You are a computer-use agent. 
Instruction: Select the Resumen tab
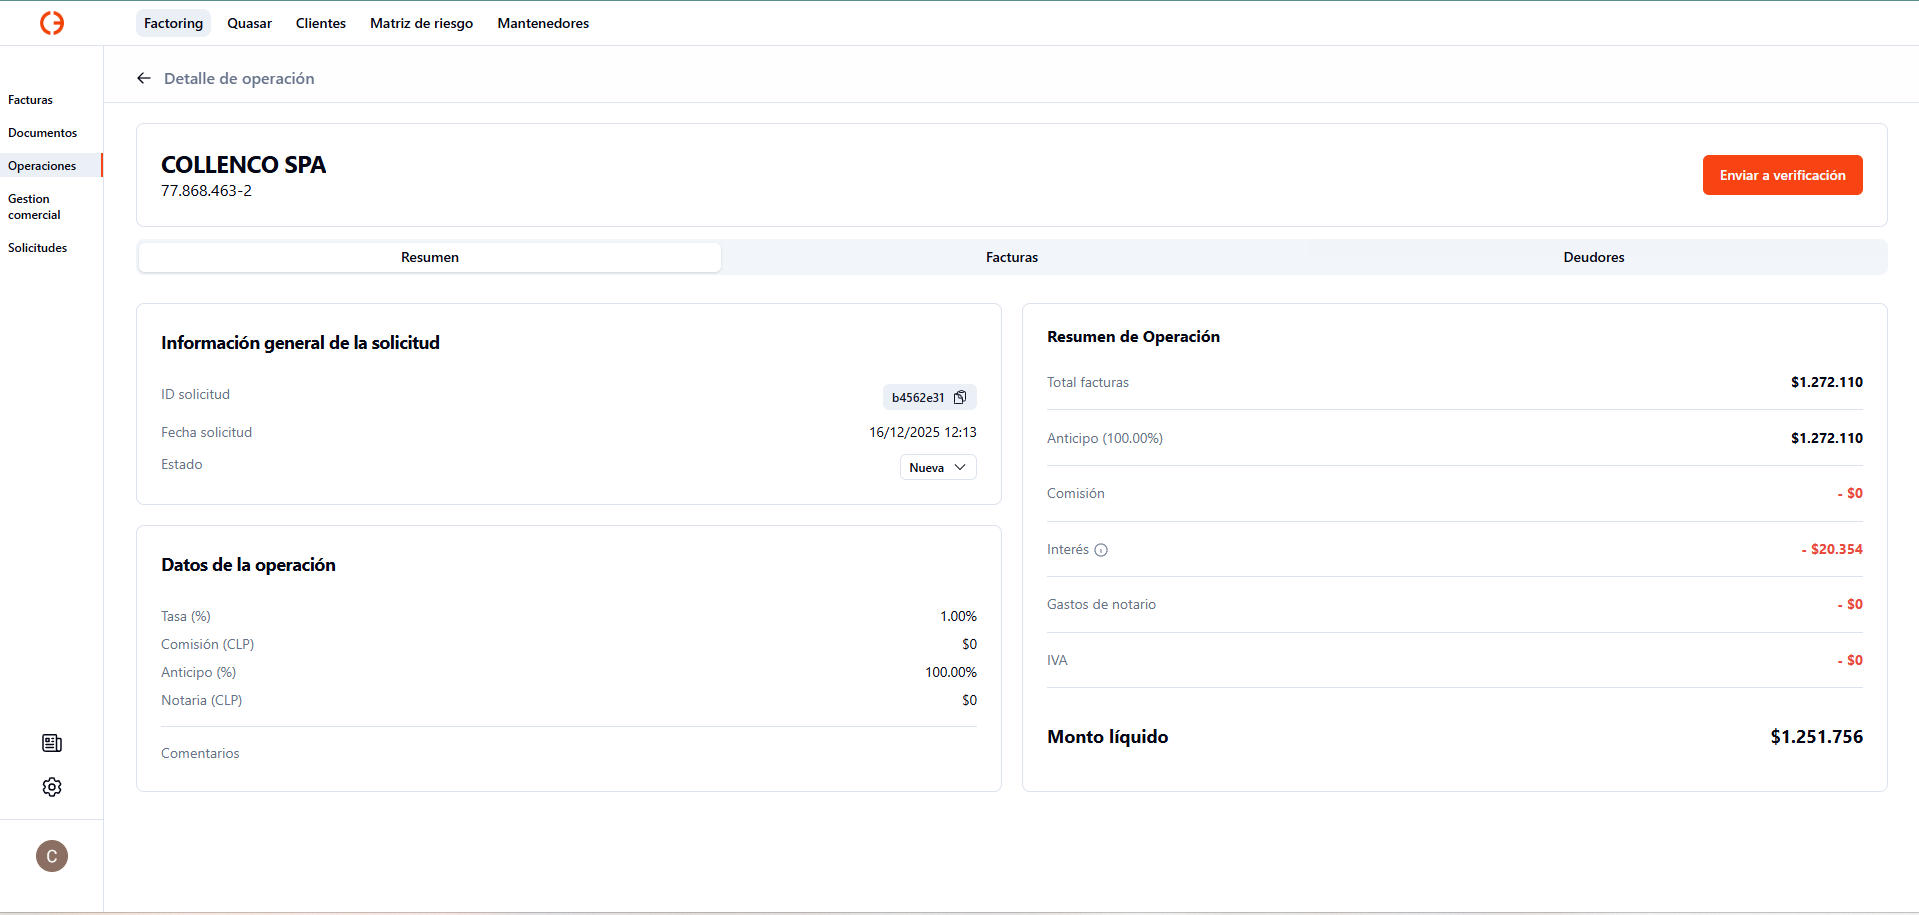pos(430,257)
